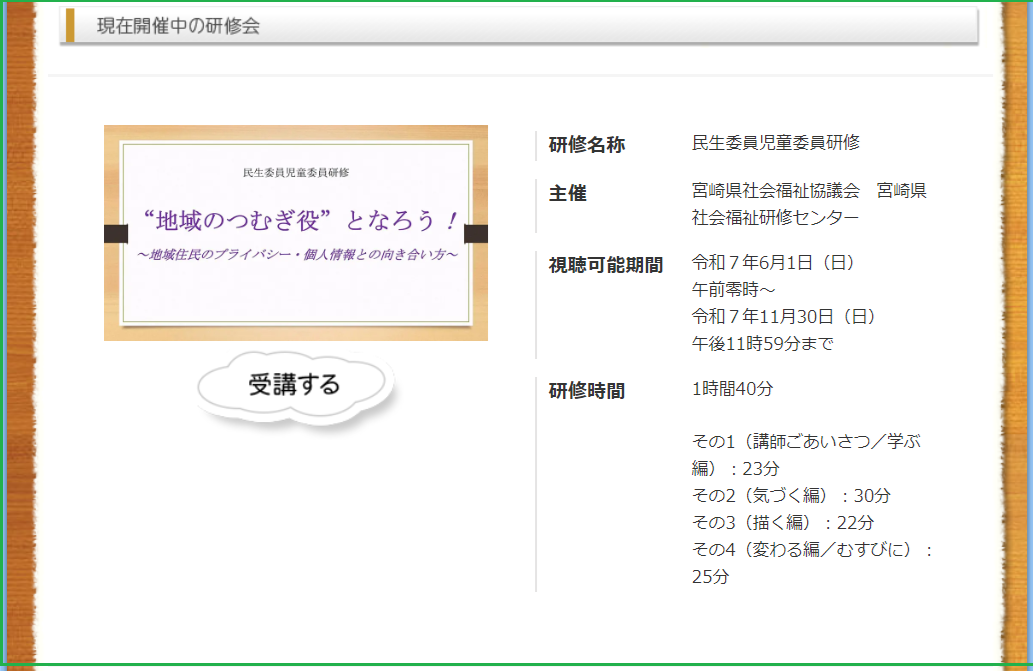Select the 民生委員児童委員研修 training name value
This screenshot has width=1033, height=671.
click(x=775, y=143)
